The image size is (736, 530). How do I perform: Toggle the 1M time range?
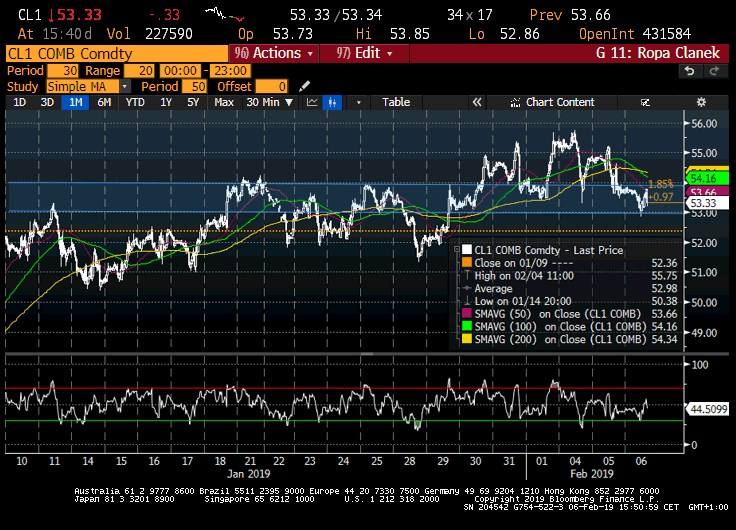coord(75,102)
